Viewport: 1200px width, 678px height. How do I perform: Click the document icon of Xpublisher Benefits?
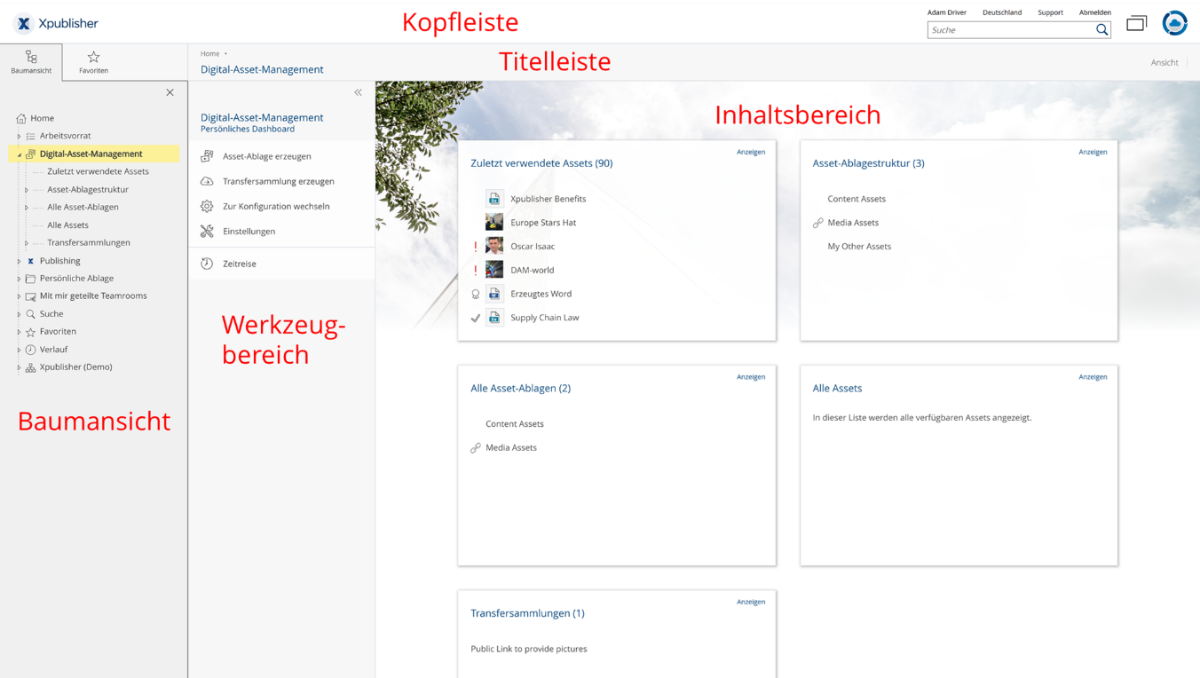[494, 199]
